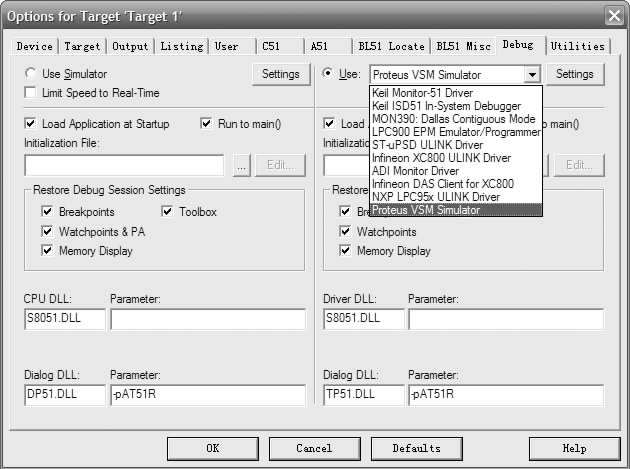Open simulator Settings button
This screenshot has height=469, width=630.
(x=281, y=74)
